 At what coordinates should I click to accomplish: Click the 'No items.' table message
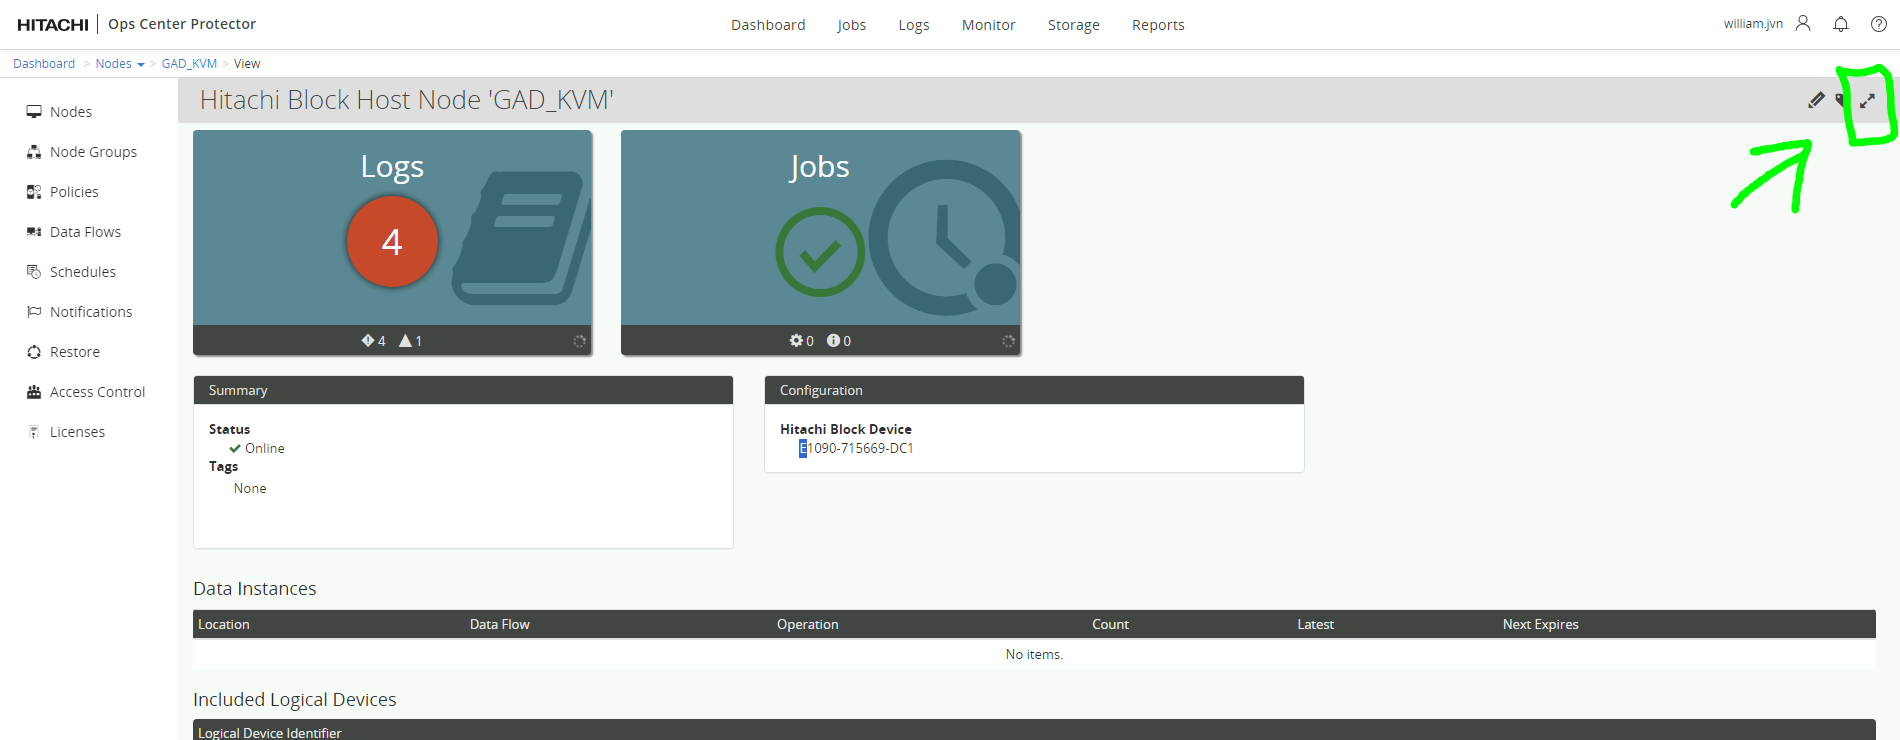point(1034,655)
